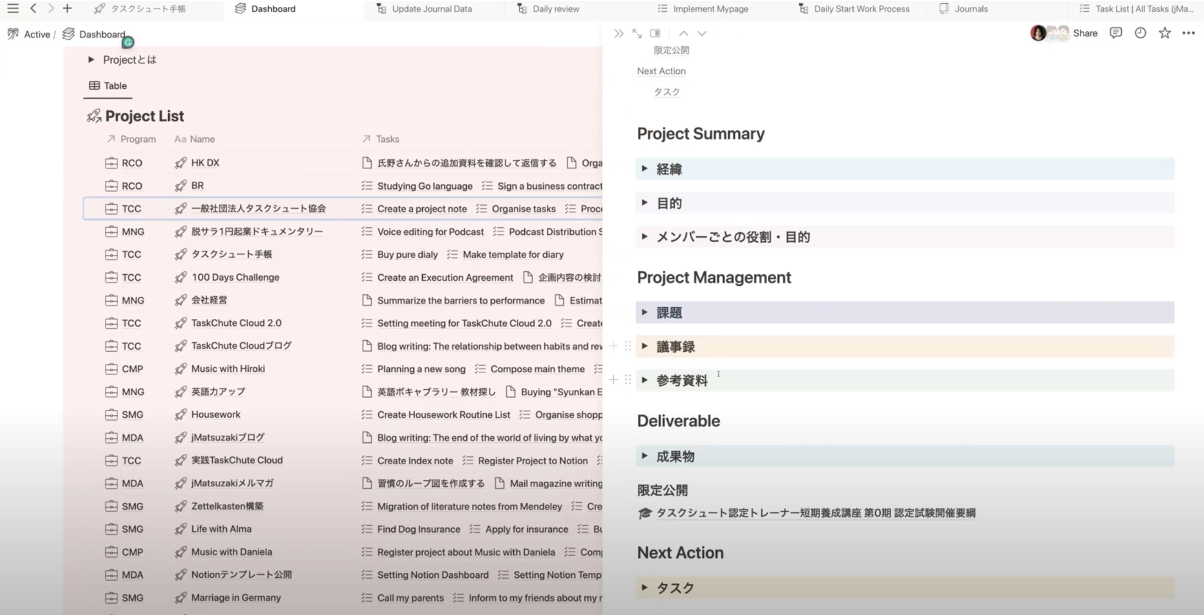Go to next record with down chevron
Screen dimensions: 1204x616
[701, 34]
